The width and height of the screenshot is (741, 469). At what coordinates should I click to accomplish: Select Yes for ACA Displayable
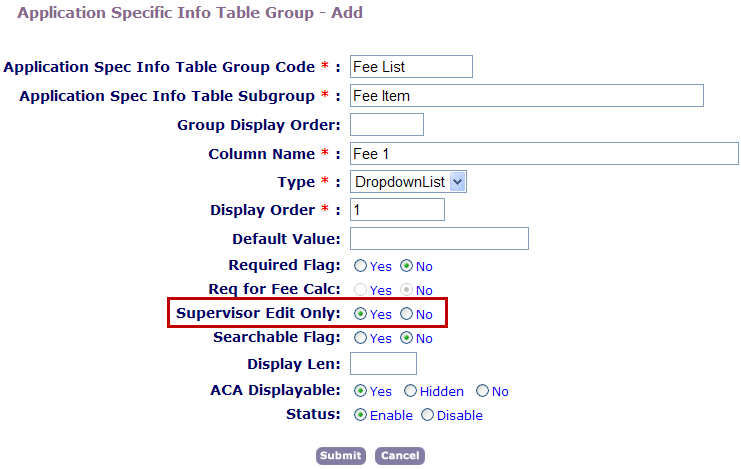pos(360,391)
